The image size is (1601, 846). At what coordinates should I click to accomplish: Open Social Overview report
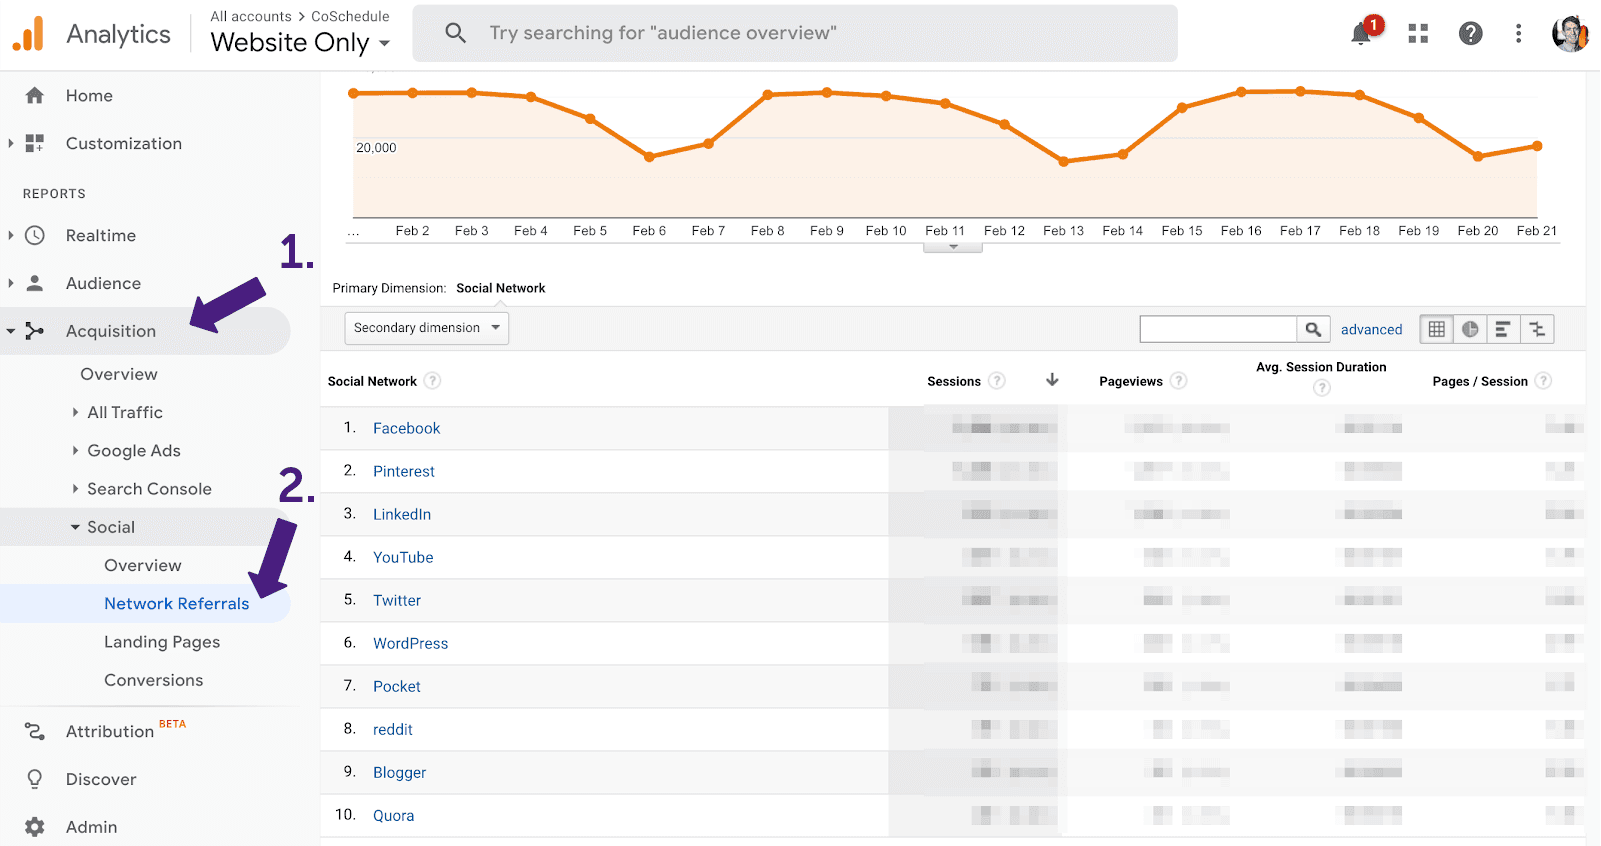click(x=143, y=565)
